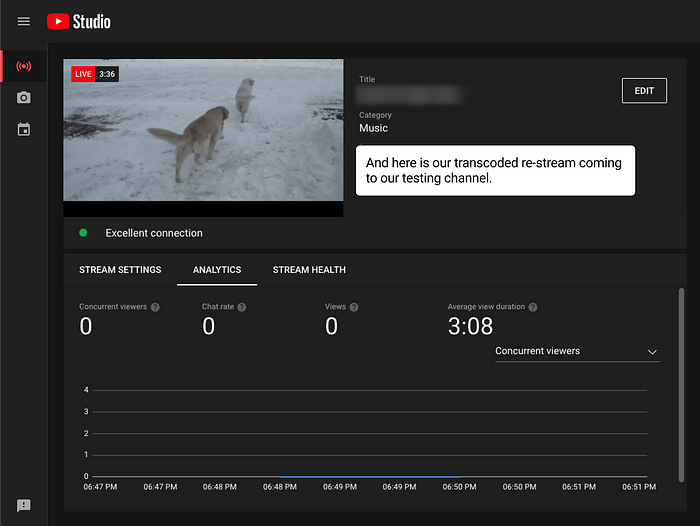Show help for Views metric
This screenshot has width=700, height=526.
point(354,307)
